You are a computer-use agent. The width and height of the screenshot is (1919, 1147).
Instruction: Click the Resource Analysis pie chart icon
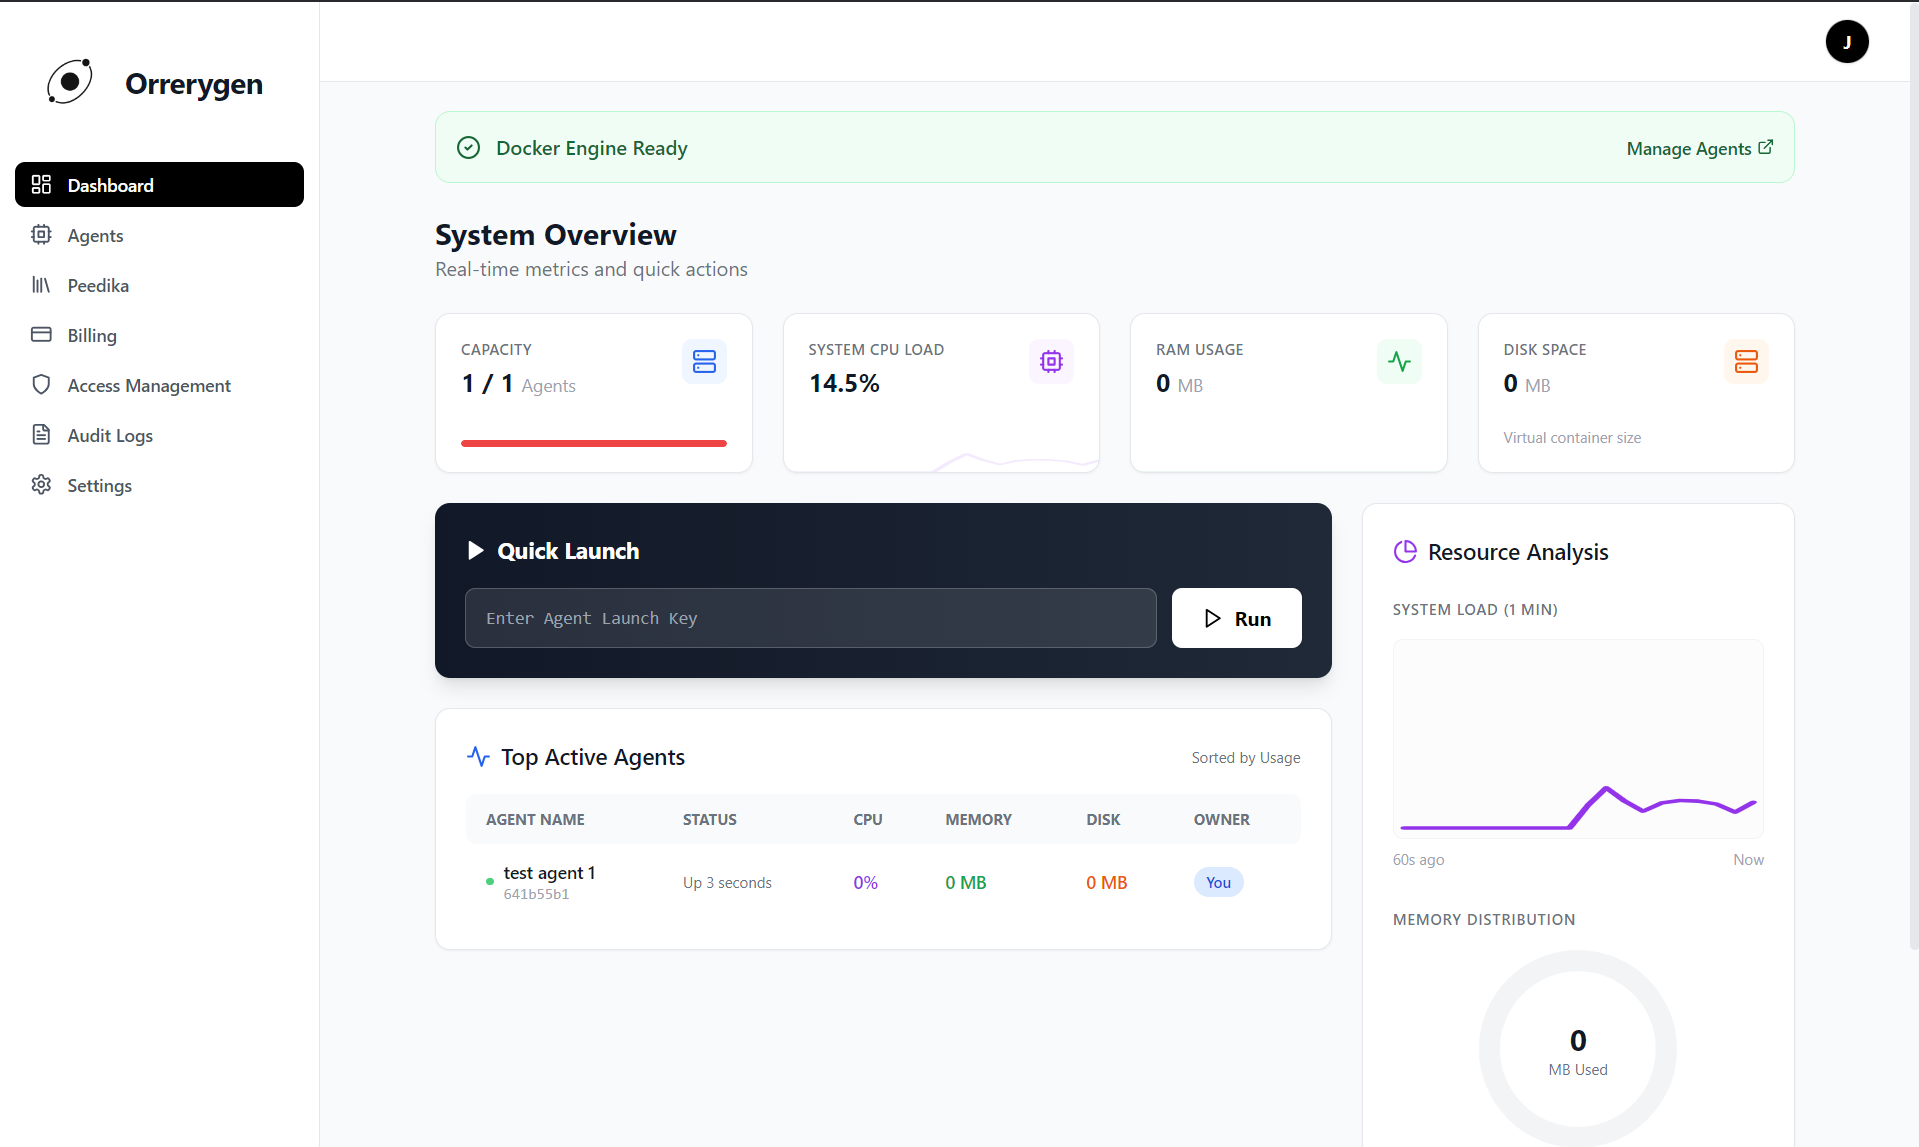[x=1404, y=551]
